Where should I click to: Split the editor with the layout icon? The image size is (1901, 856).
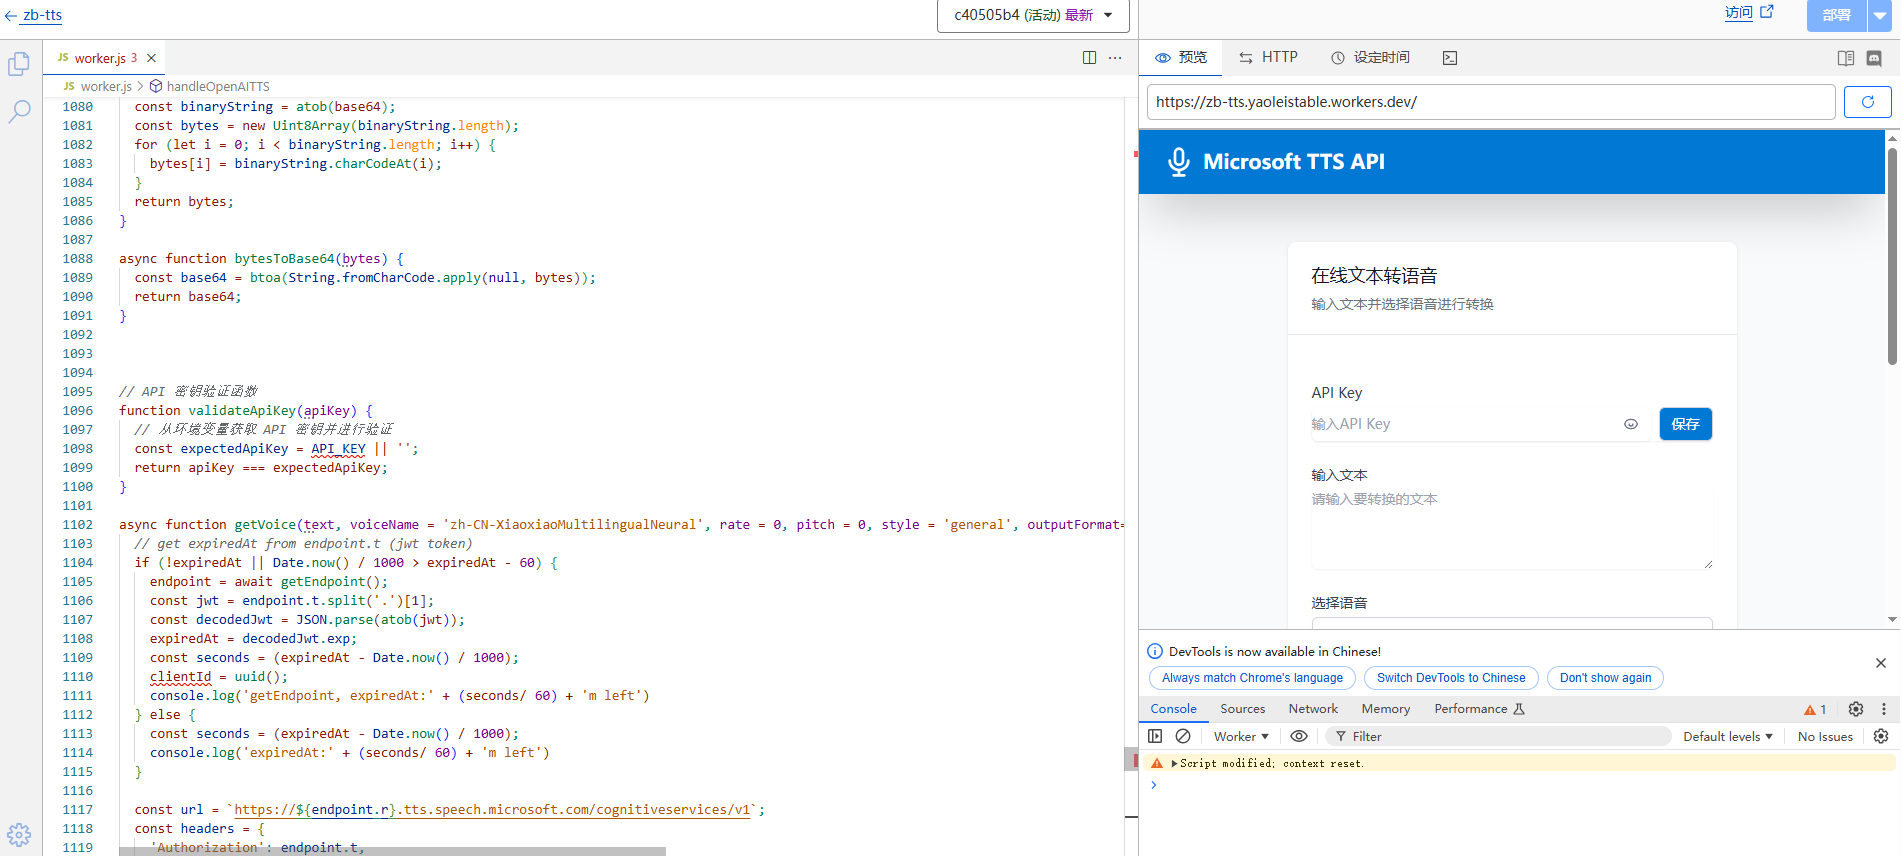1089,58
